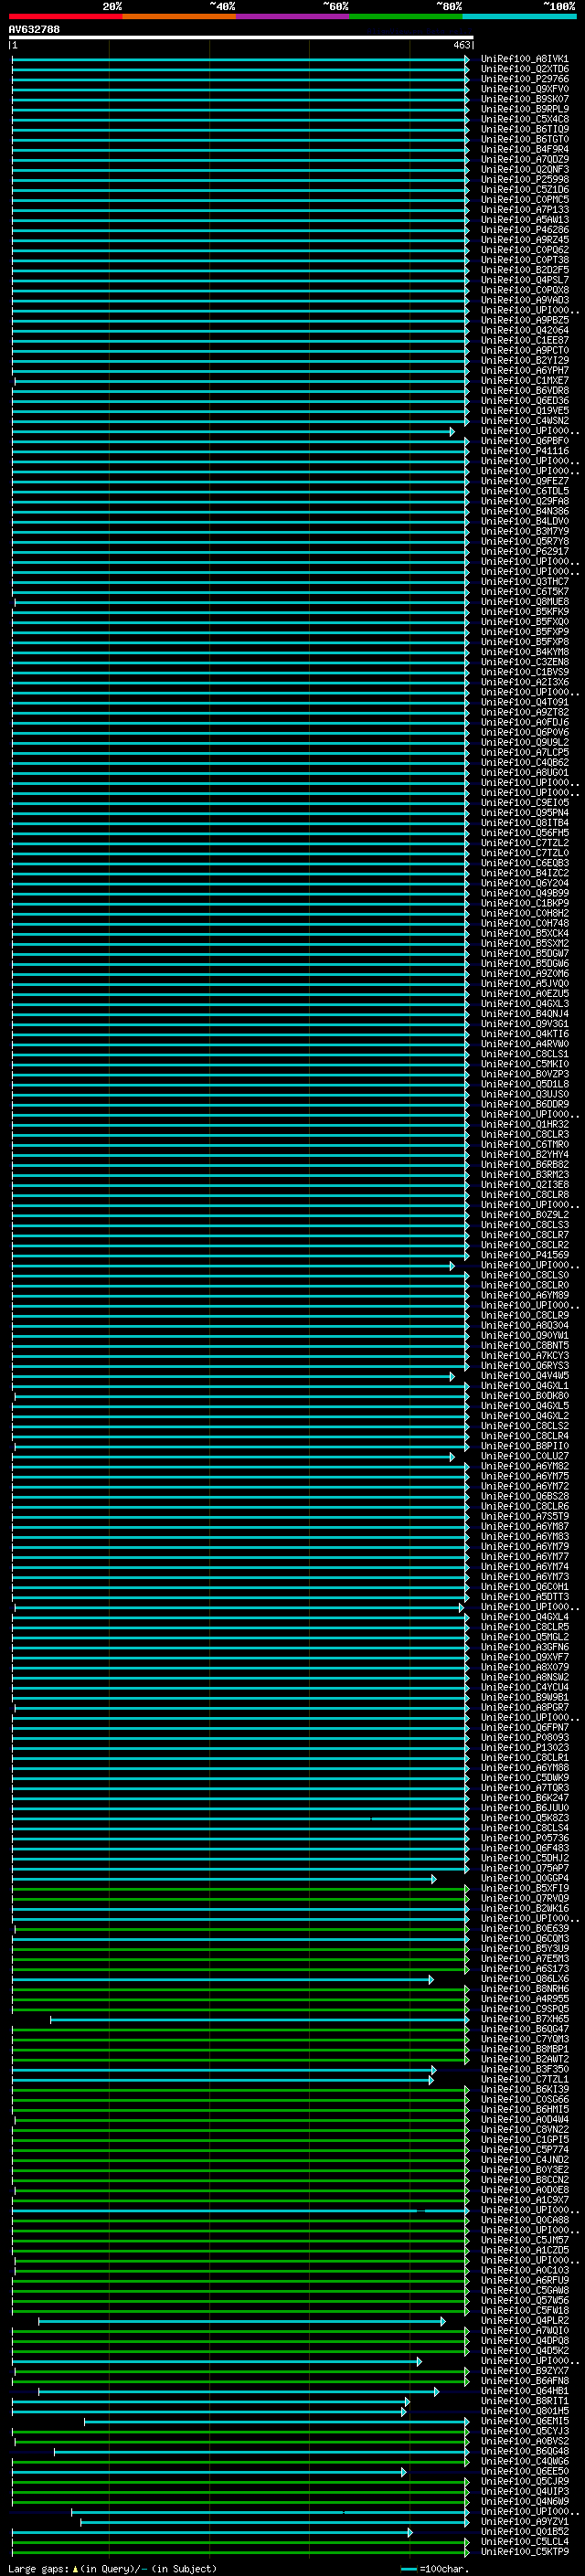The image size is (585, 2576).
Task: Click the UniRef100_A6S173 label
Action: pyautogui.click(x=524, y=1968)
